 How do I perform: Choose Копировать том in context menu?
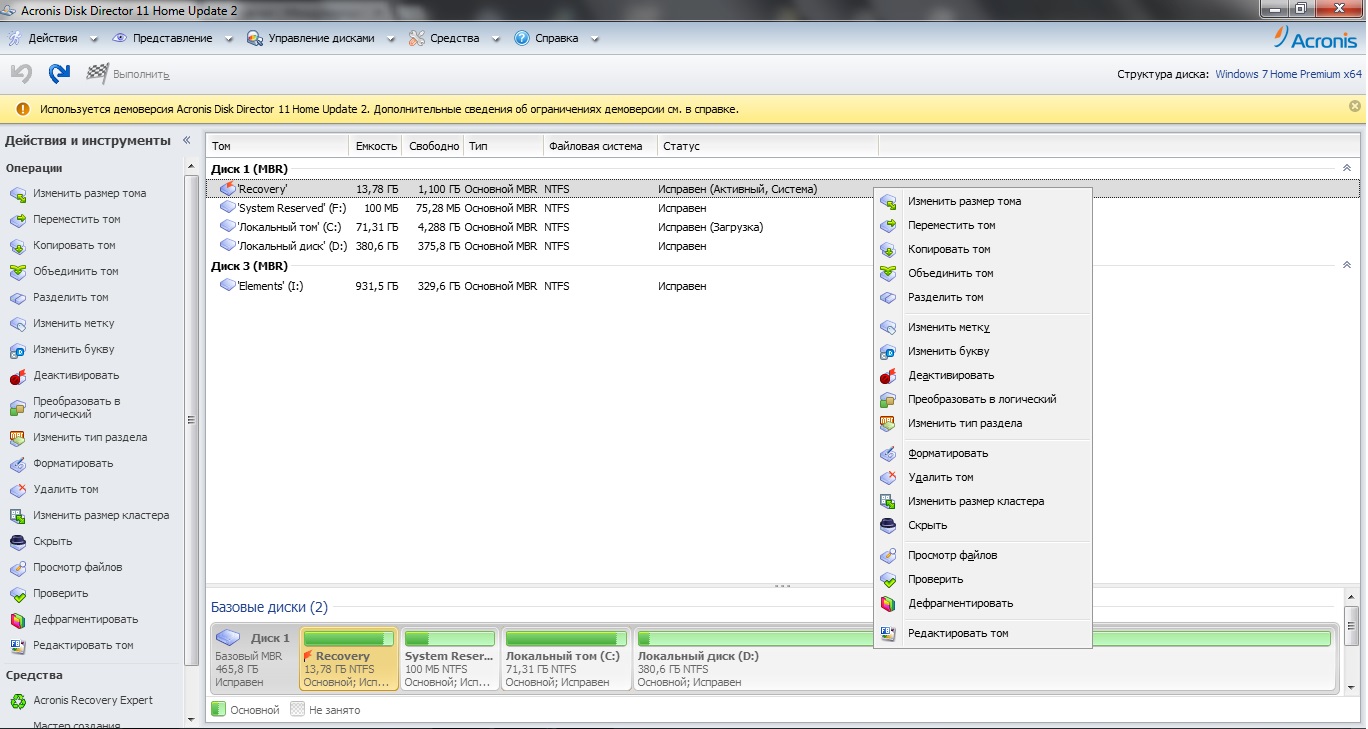[982, 249]
